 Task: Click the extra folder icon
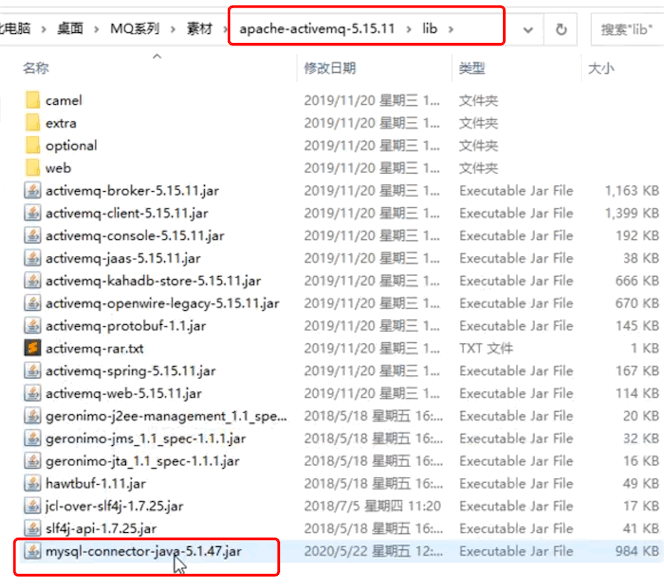pyautogui.click(x=33, y=123)
